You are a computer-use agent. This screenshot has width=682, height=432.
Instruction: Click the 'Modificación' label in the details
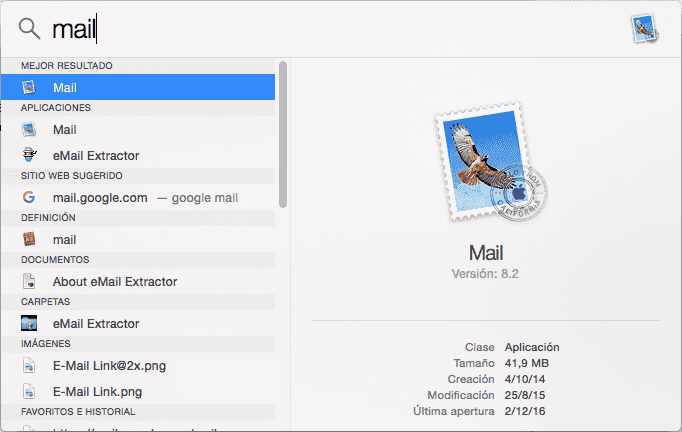[x=461, y=395]
